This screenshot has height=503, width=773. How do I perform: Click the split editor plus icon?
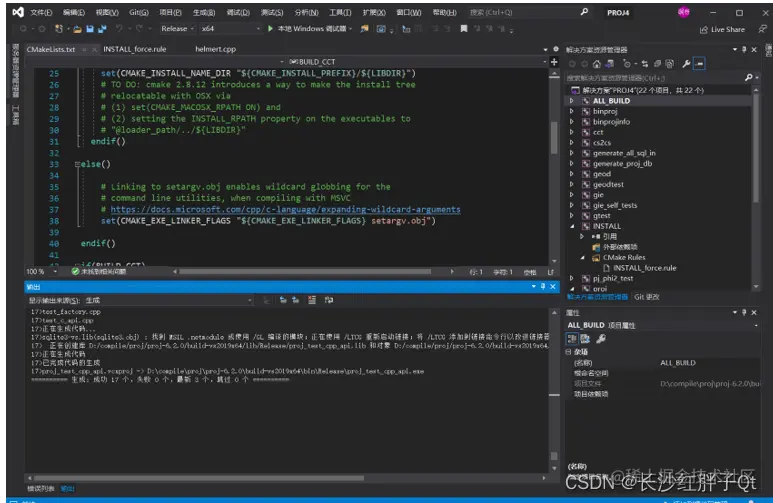click(x=554, y=62)
